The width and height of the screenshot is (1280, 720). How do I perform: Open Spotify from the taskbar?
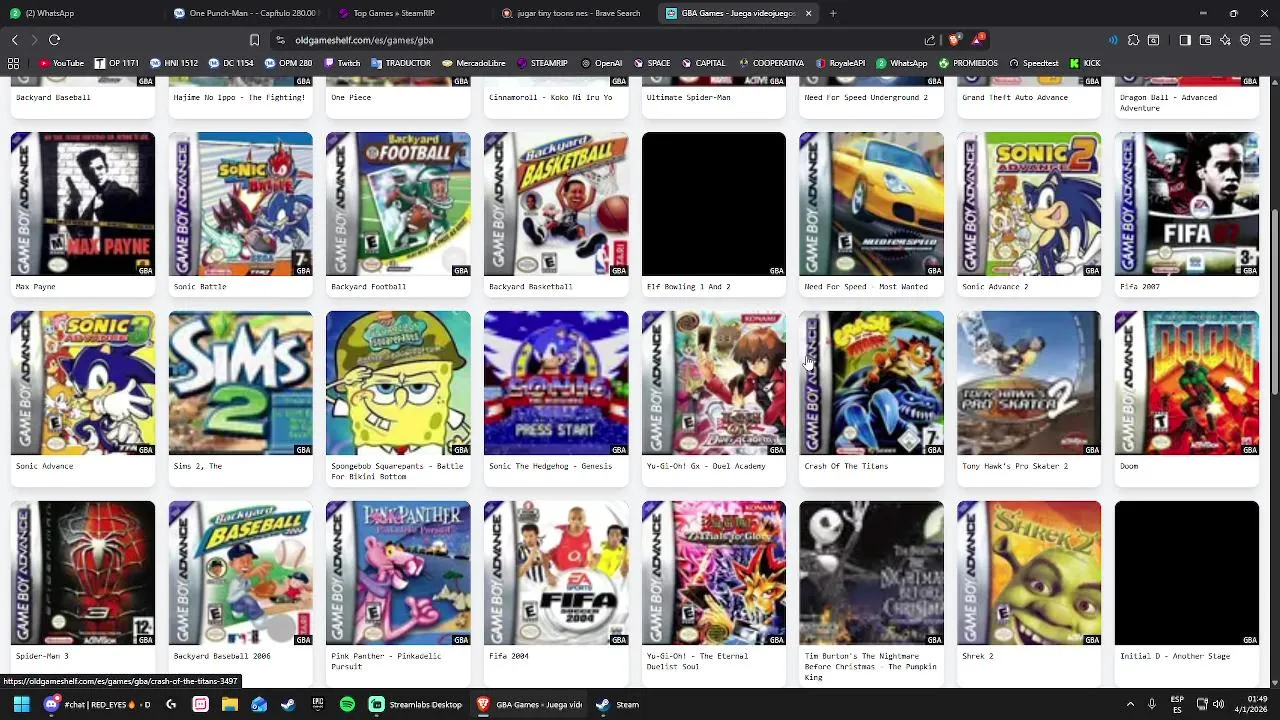347,704
